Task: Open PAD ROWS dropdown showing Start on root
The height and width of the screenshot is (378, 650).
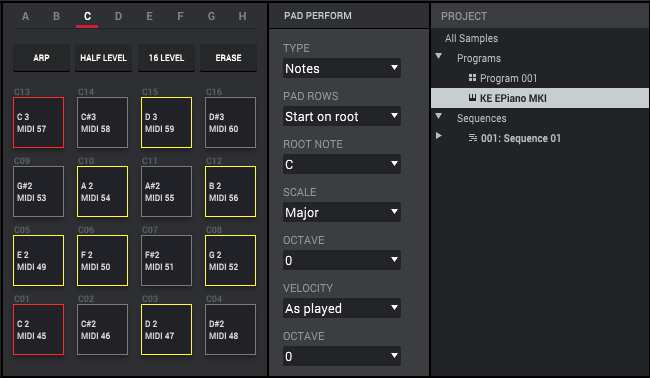Action: tap(342, 116)
